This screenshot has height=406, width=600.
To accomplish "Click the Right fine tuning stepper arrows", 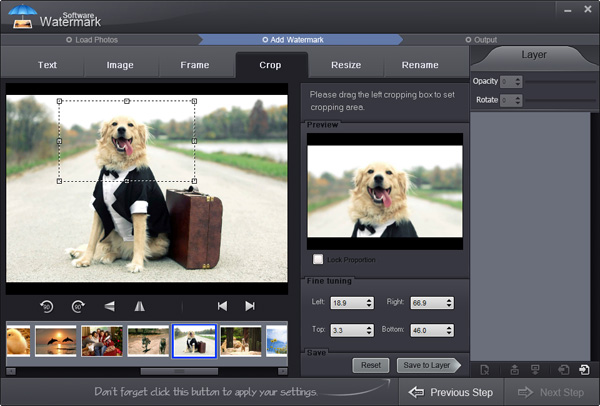I will point(449,303).
